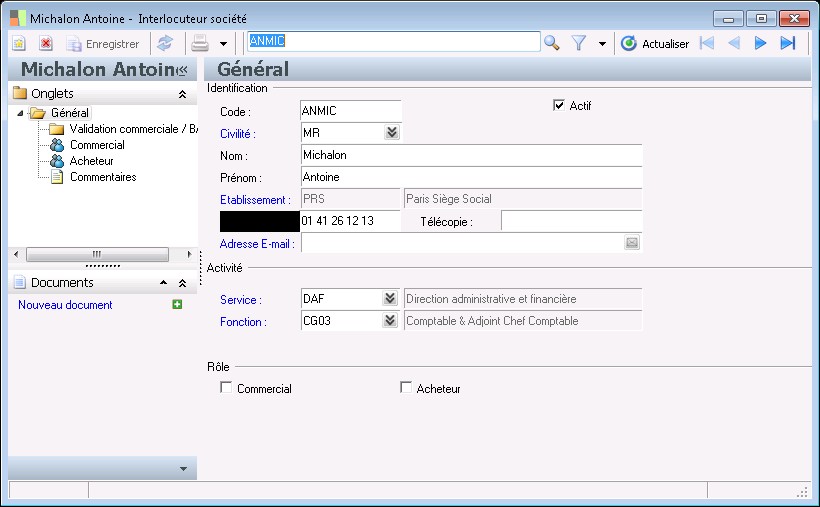Viewport: 820px width, 507px height.
Task: Click the envelope icon in e-mail field
Action: coord(632,242)
